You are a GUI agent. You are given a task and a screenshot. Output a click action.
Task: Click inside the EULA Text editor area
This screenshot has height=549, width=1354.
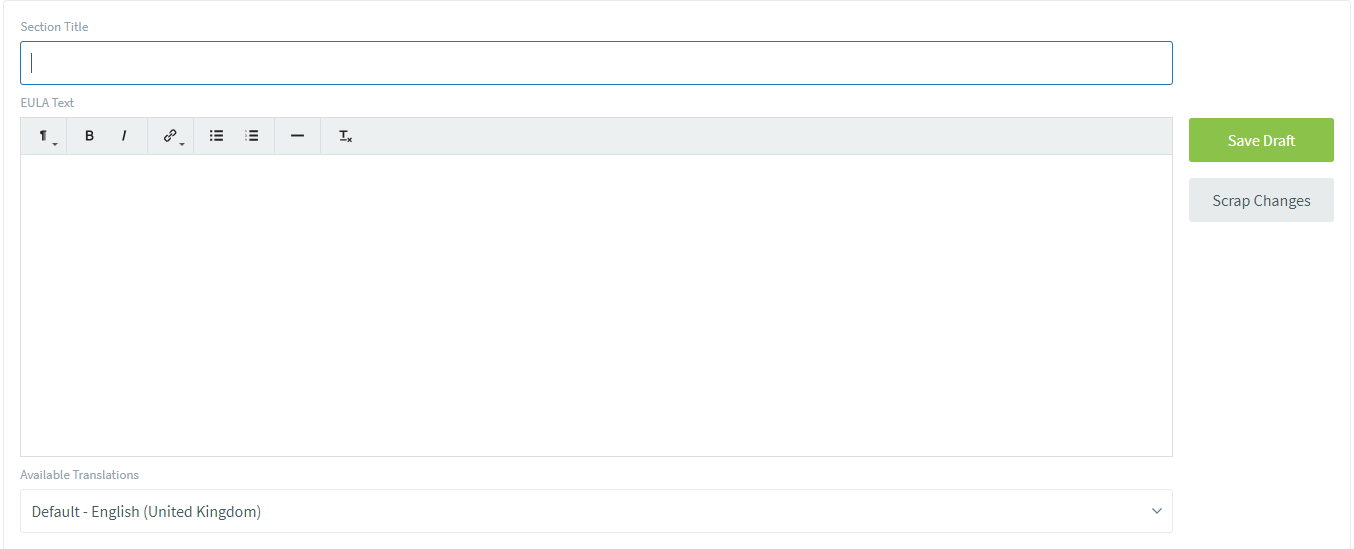click(x=596, y=305)
